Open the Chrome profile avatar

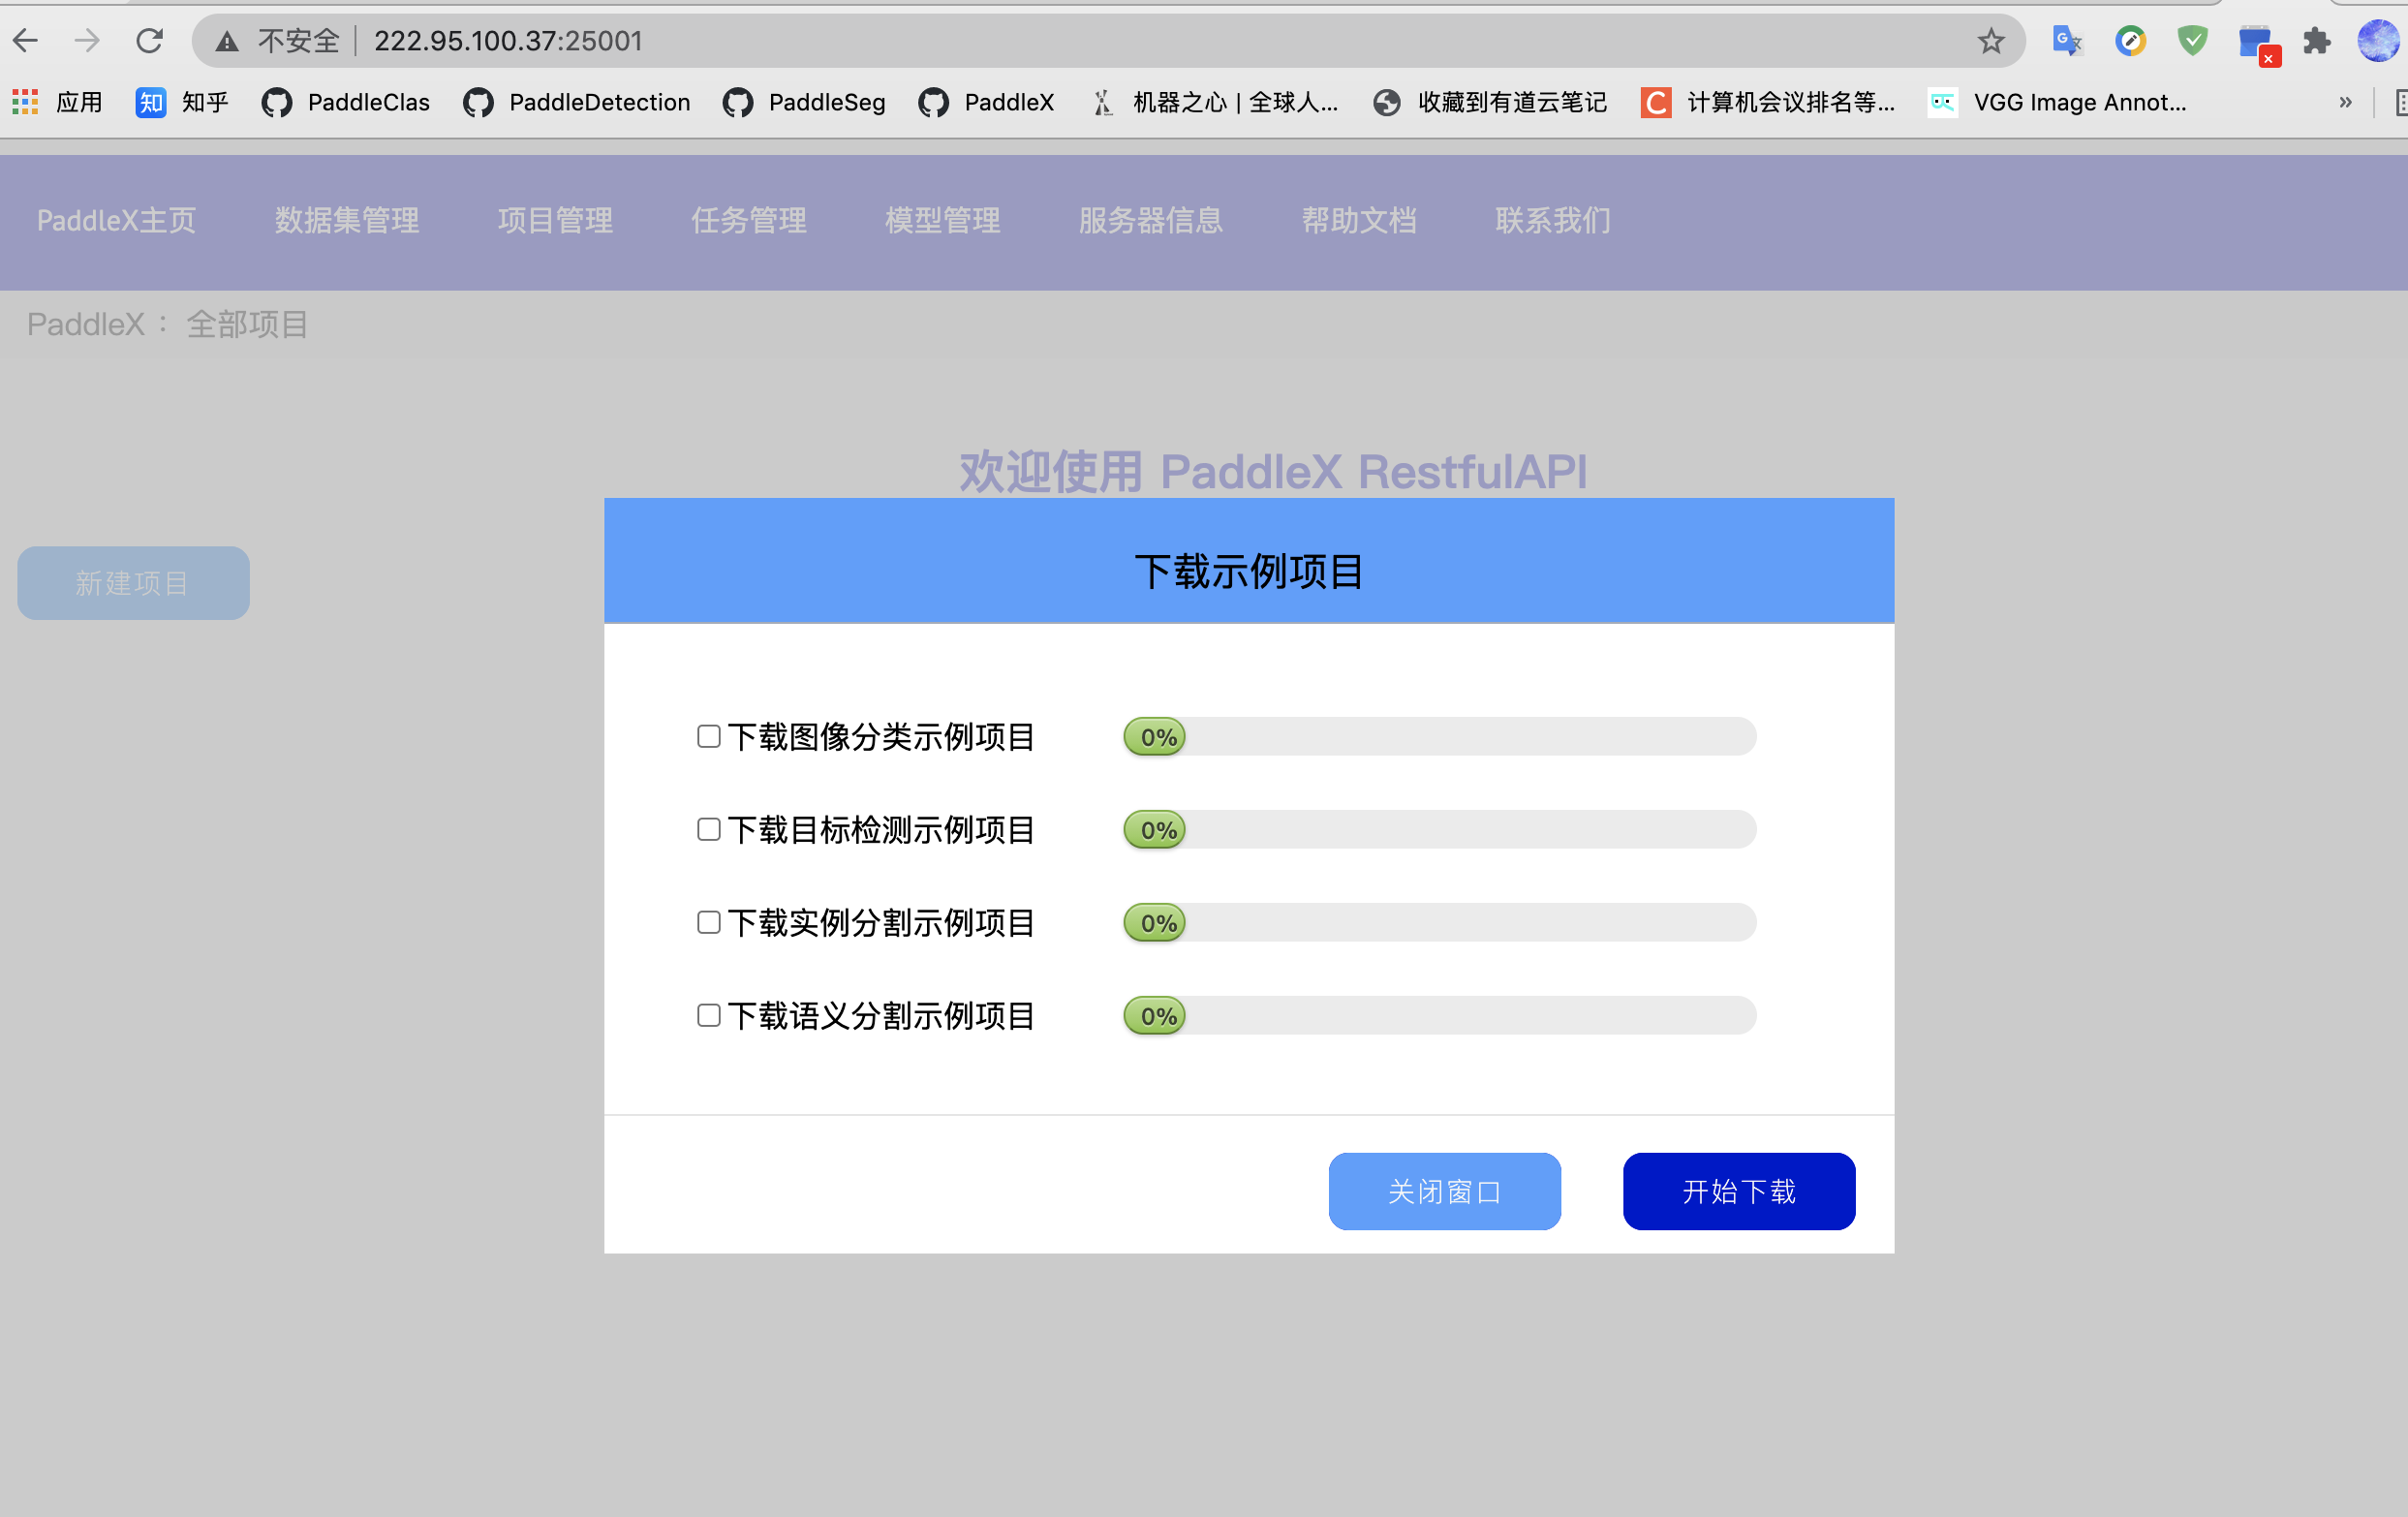pos(2377,41)
